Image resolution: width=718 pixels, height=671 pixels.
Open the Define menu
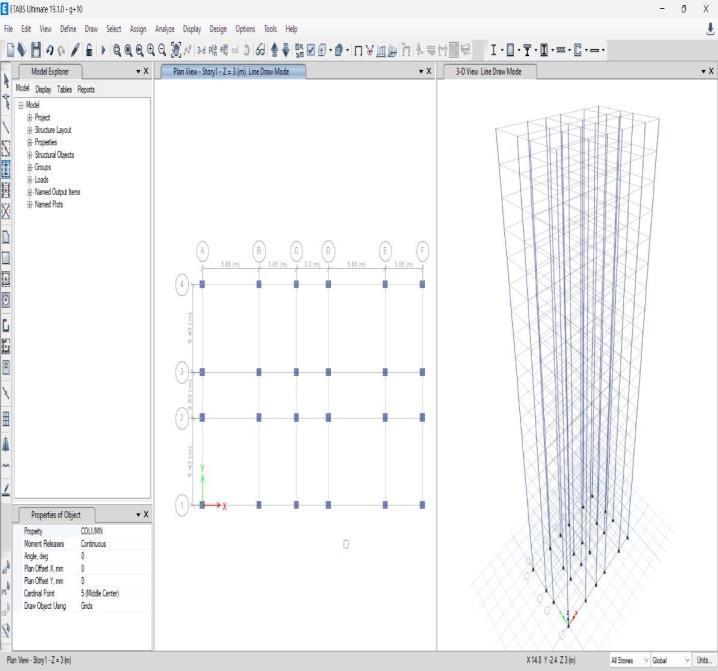[x=68, y=29]
